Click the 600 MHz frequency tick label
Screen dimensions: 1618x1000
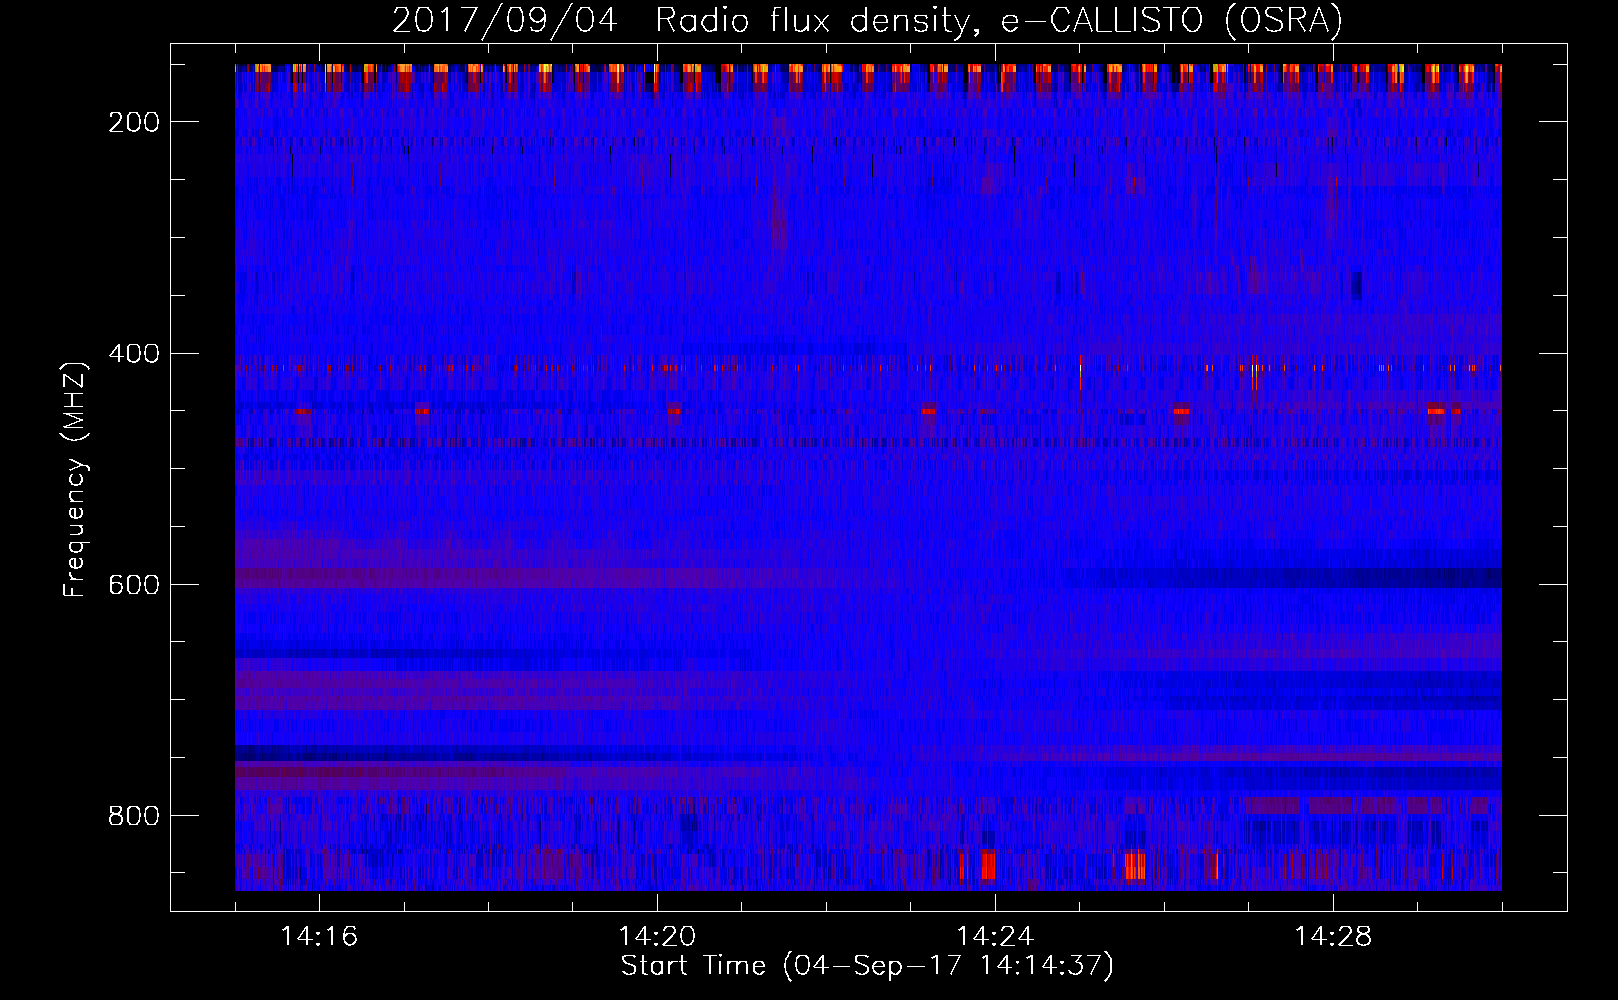tap(134, 585)
